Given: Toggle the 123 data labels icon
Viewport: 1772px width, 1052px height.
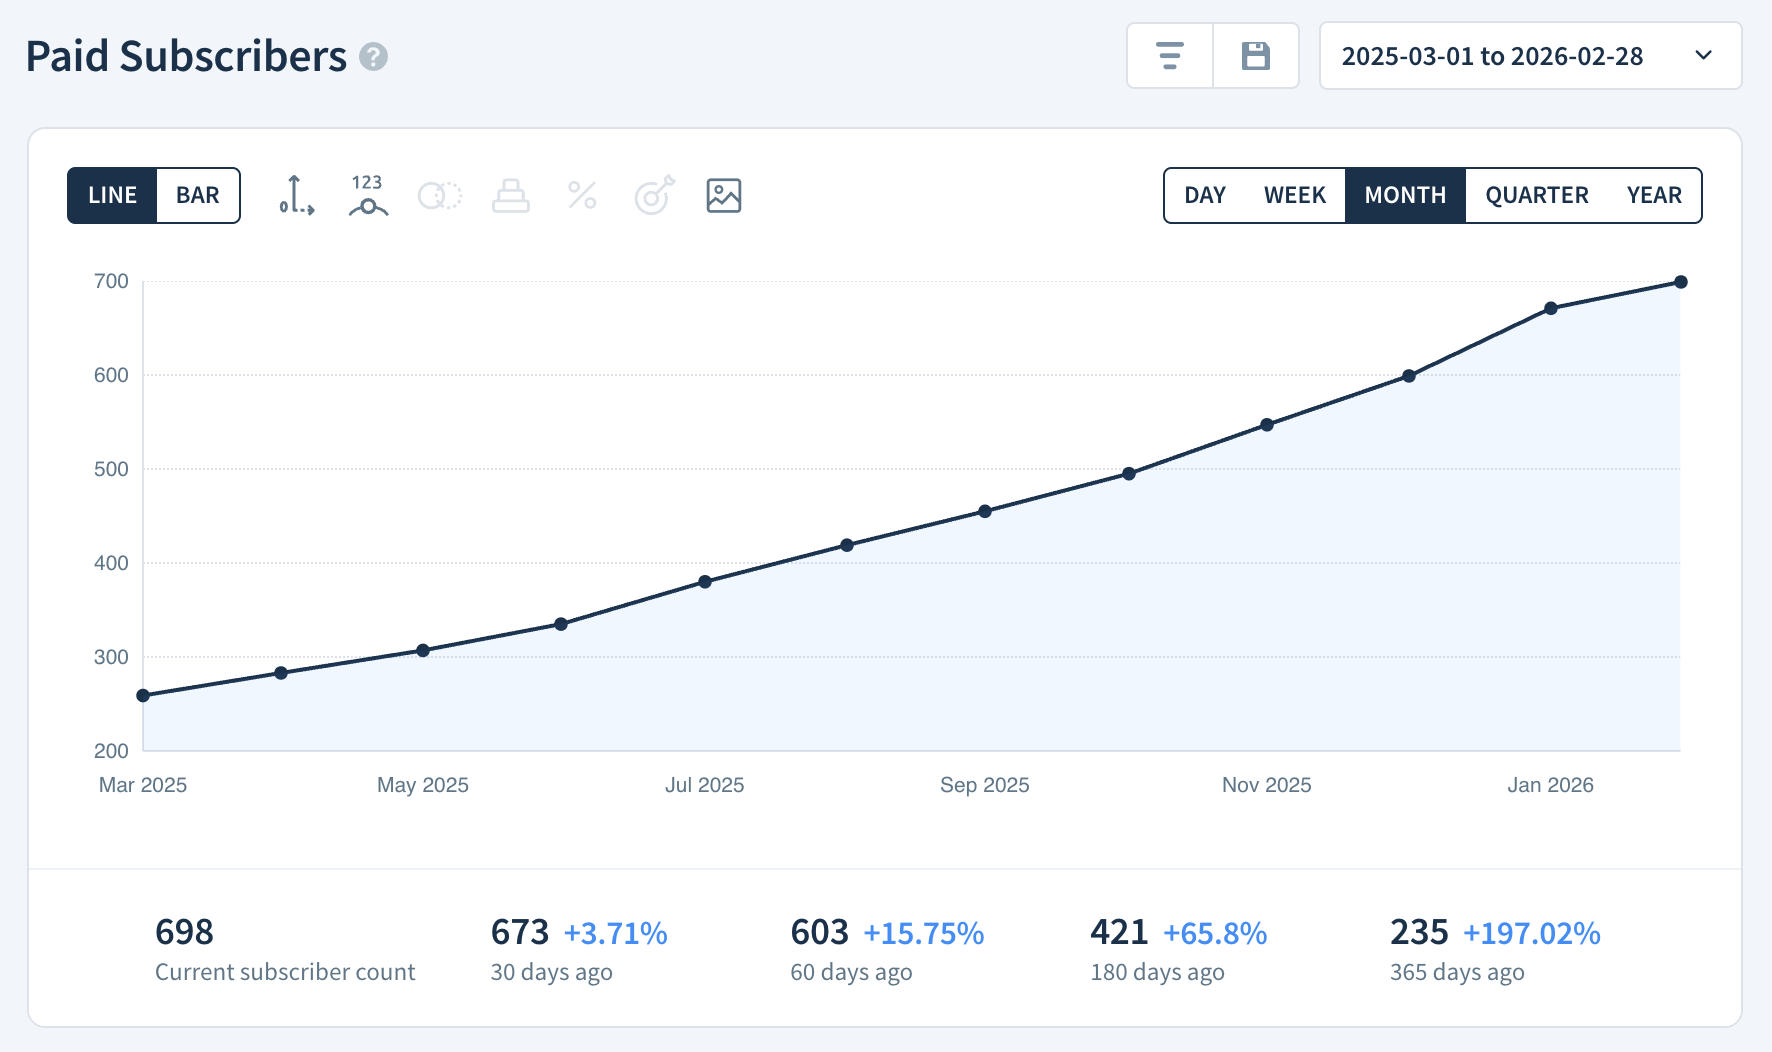Looking at the screenshot, I should tap(367, 196).
